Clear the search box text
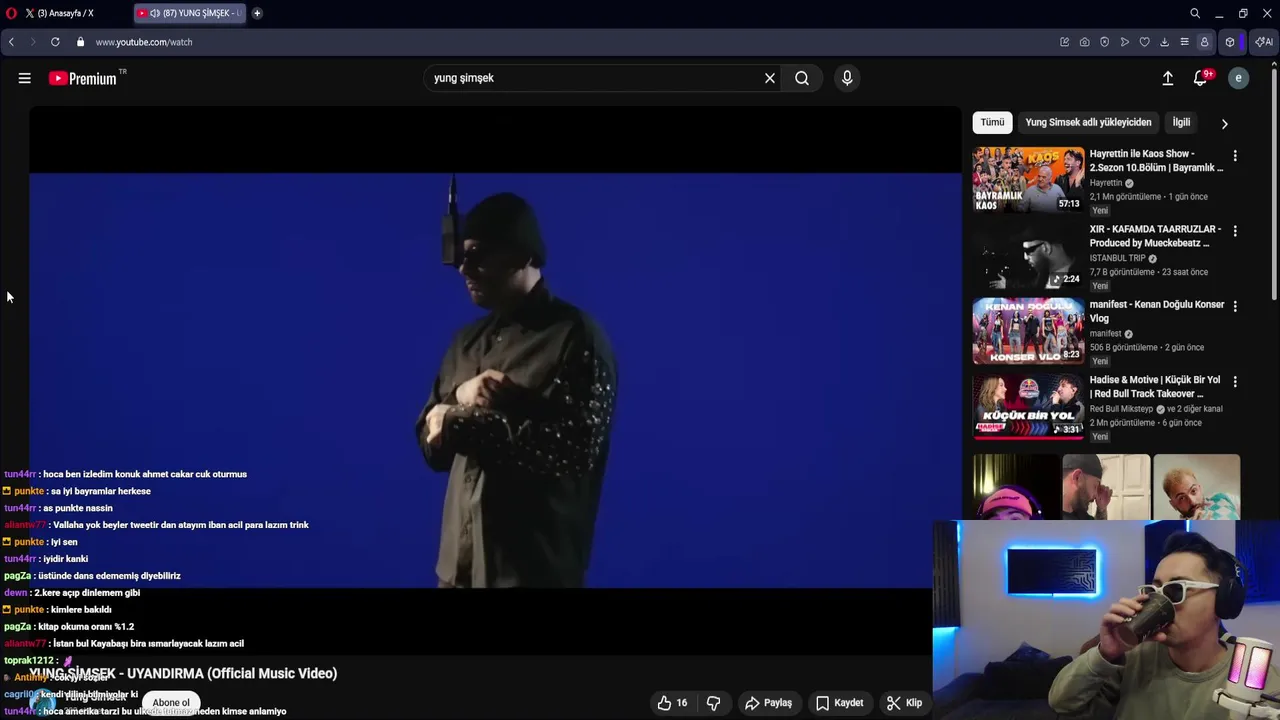Screen dimensions: 1280x720 coord(770,78)
